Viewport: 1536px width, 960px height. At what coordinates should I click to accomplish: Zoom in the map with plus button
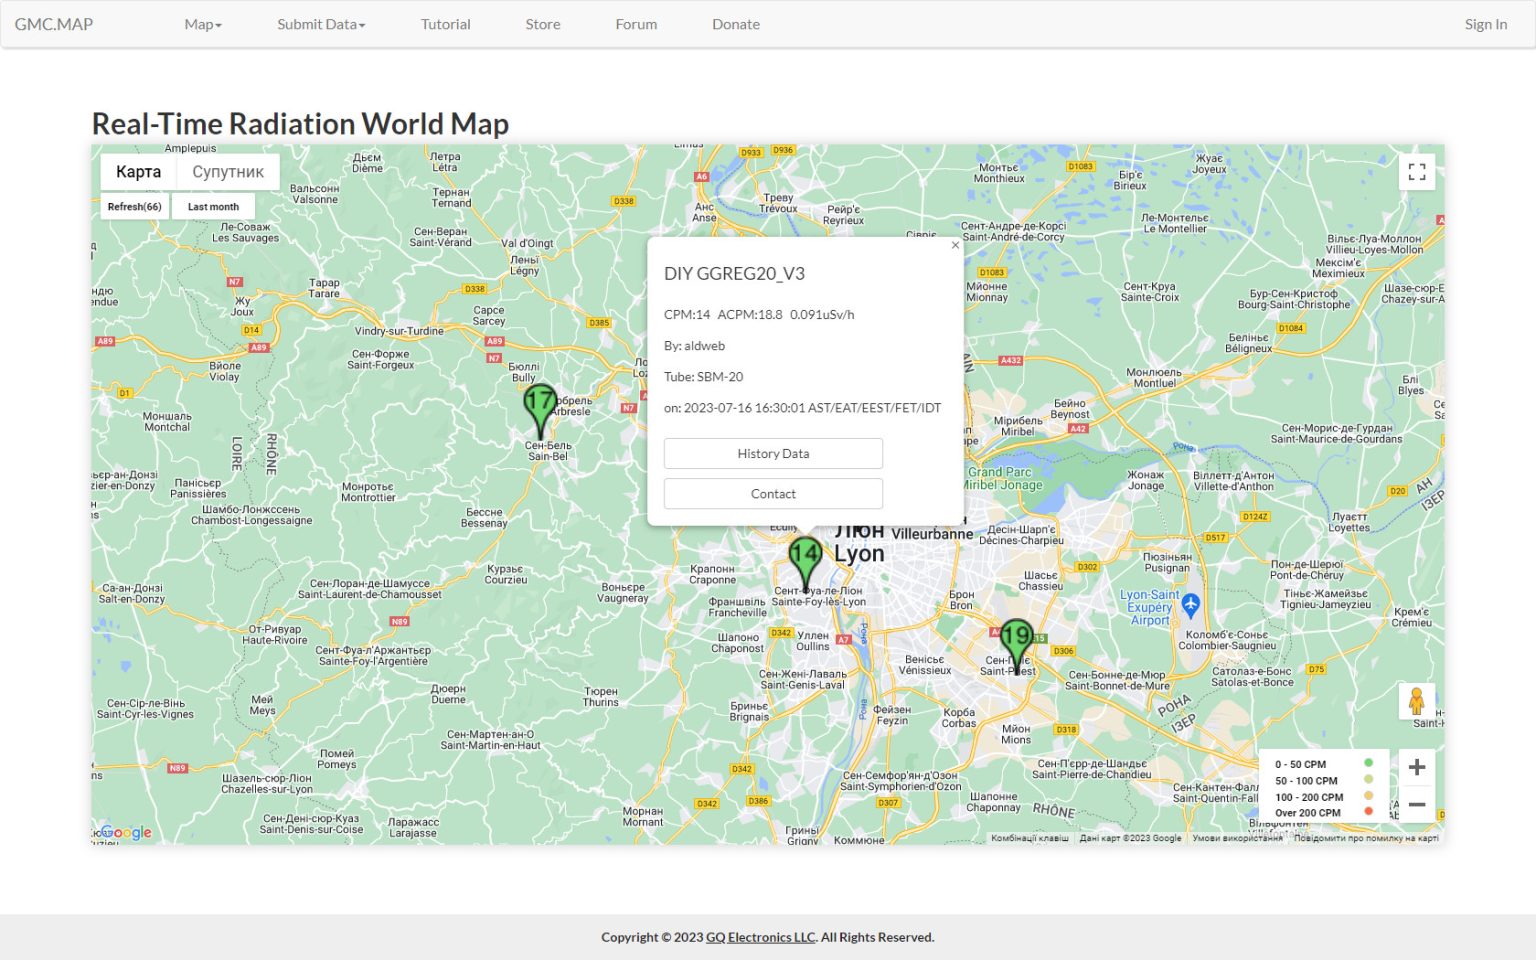[1416, 767]
